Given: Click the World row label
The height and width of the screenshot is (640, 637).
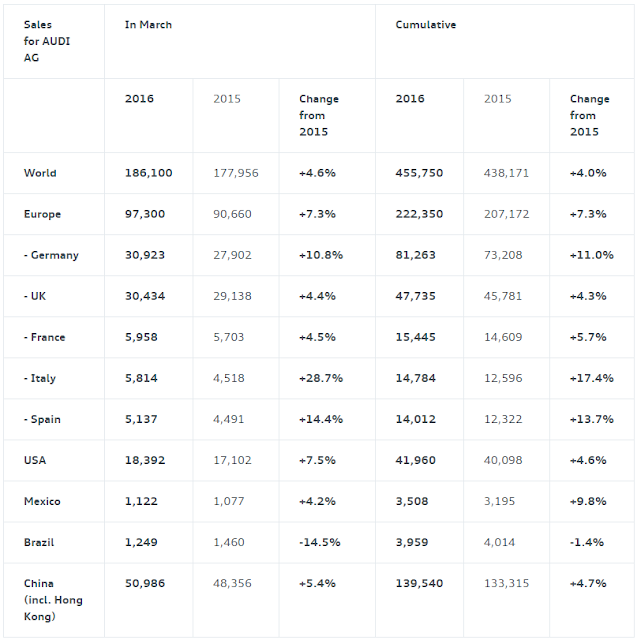Looking at the screenshot, I should 40,173.
